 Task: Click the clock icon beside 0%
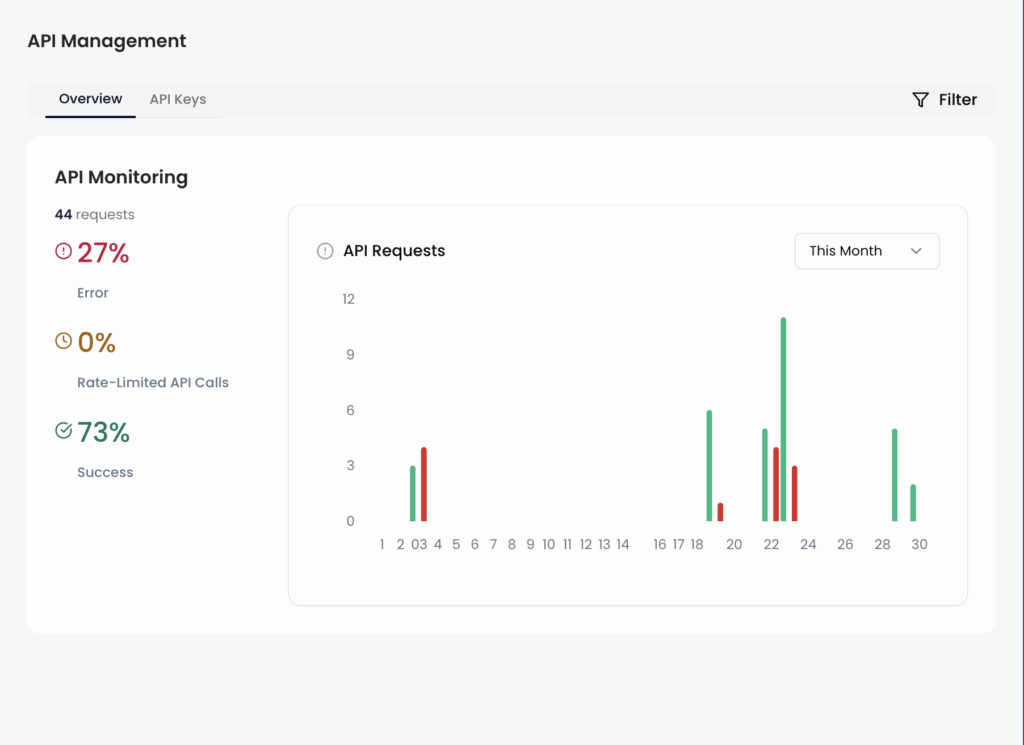pos(63,342)
